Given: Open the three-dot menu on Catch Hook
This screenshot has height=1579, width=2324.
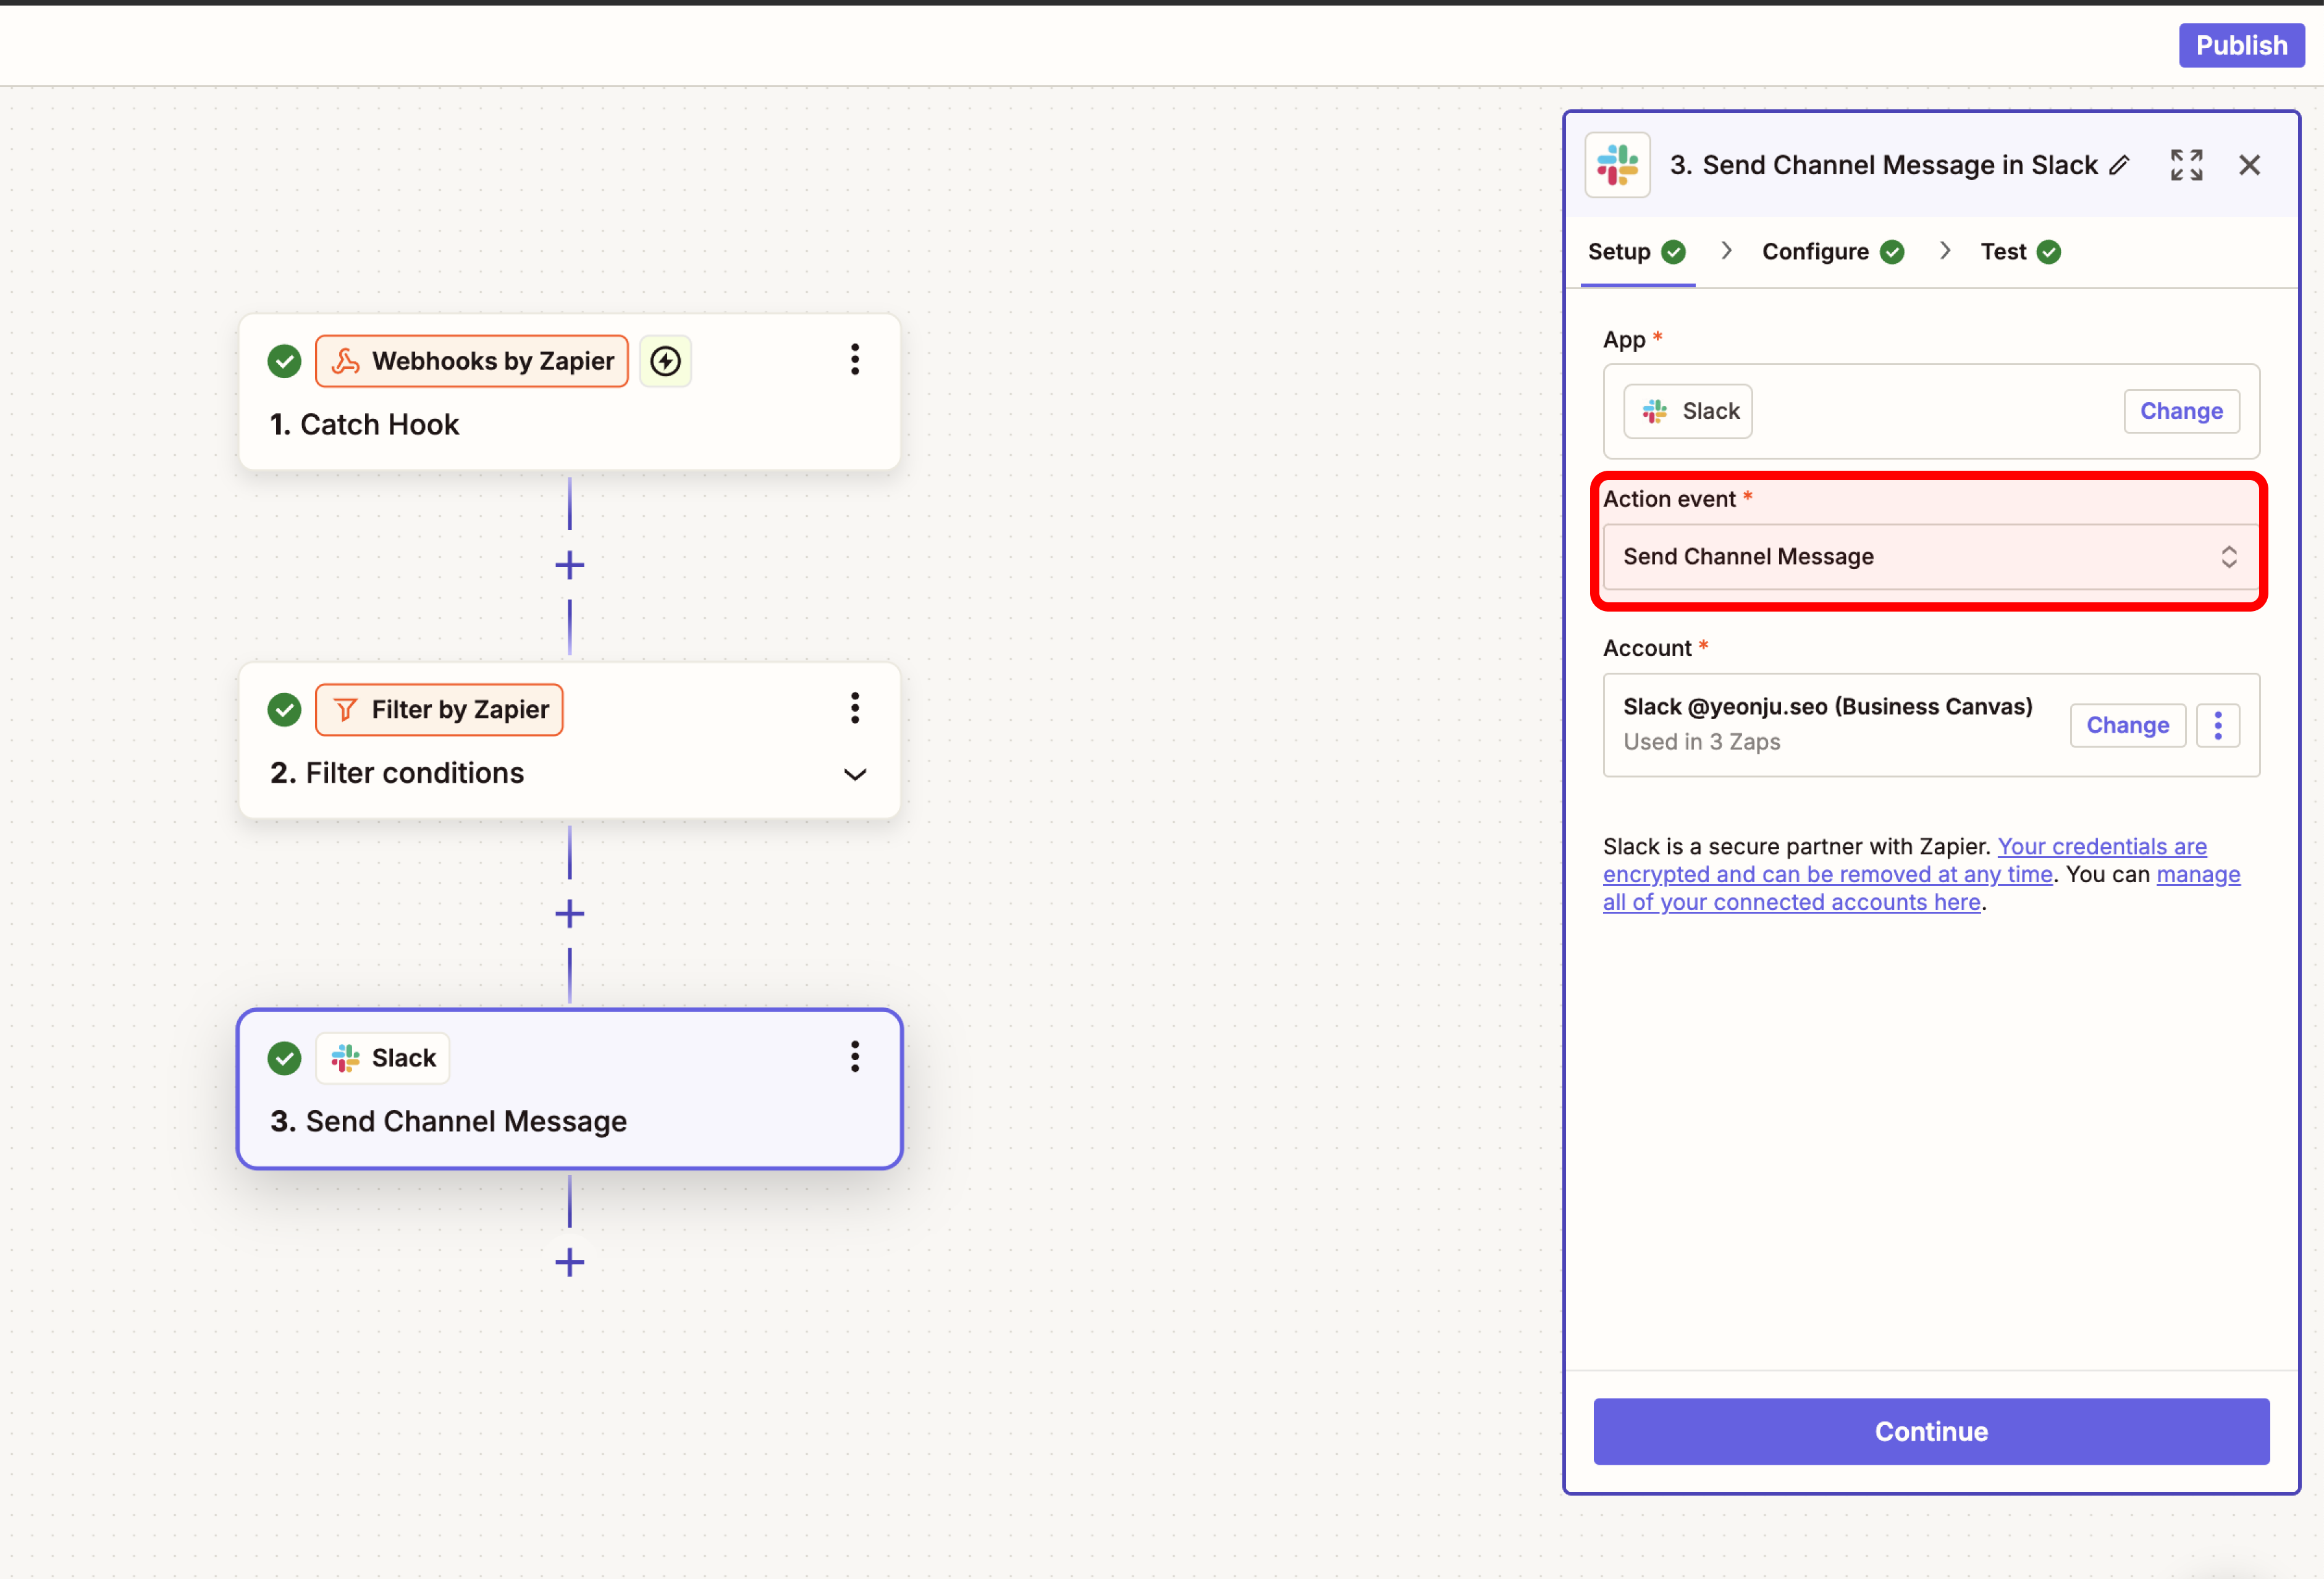Looking at the screenshot, I should point(854,360).
